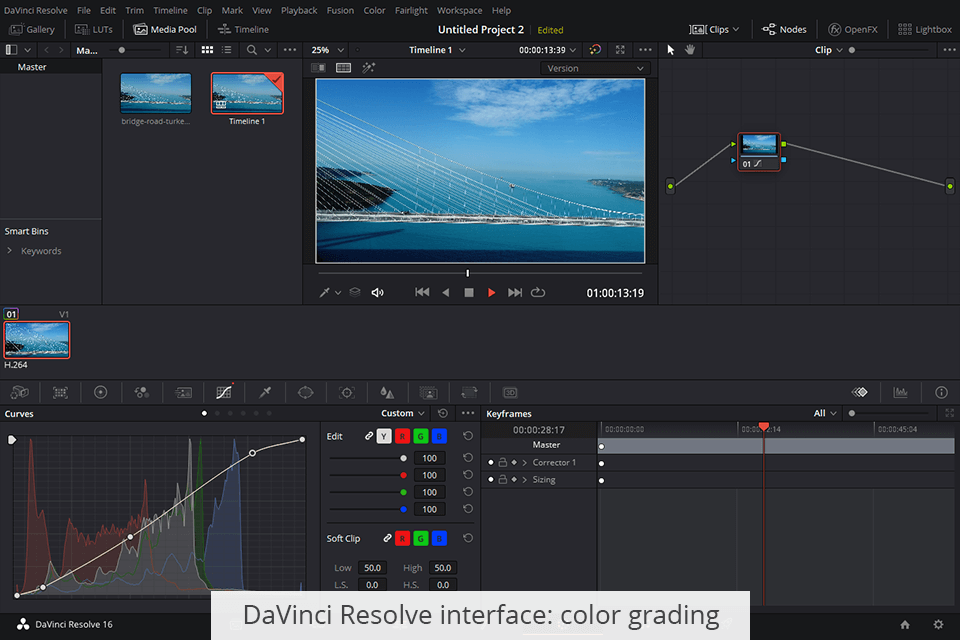Open the Camera Raw palette icon
Image resolution: width=960 pixels, height=640 pixels.
click(x=20, y=393)
